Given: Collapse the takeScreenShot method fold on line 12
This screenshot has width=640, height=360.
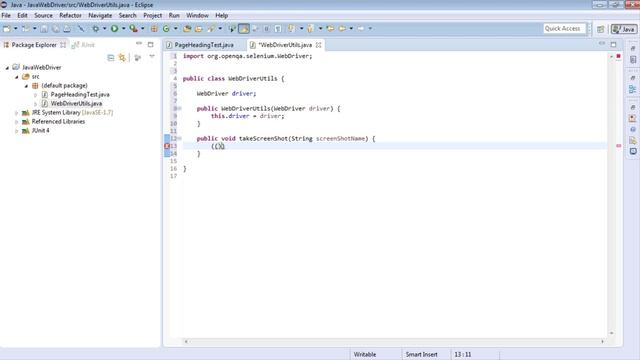Looking at the screenshot, I should [180, 139].
